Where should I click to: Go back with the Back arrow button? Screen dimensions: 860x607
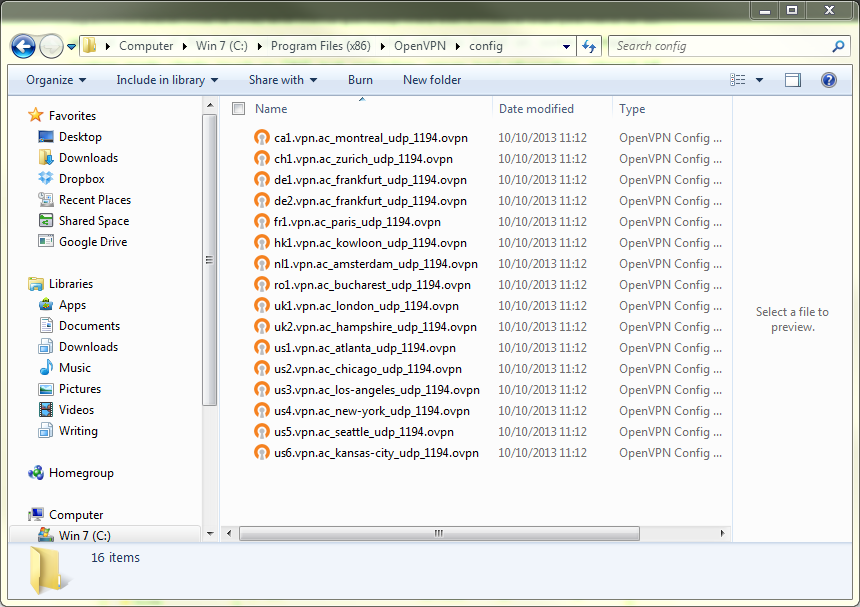click(23, 46)
